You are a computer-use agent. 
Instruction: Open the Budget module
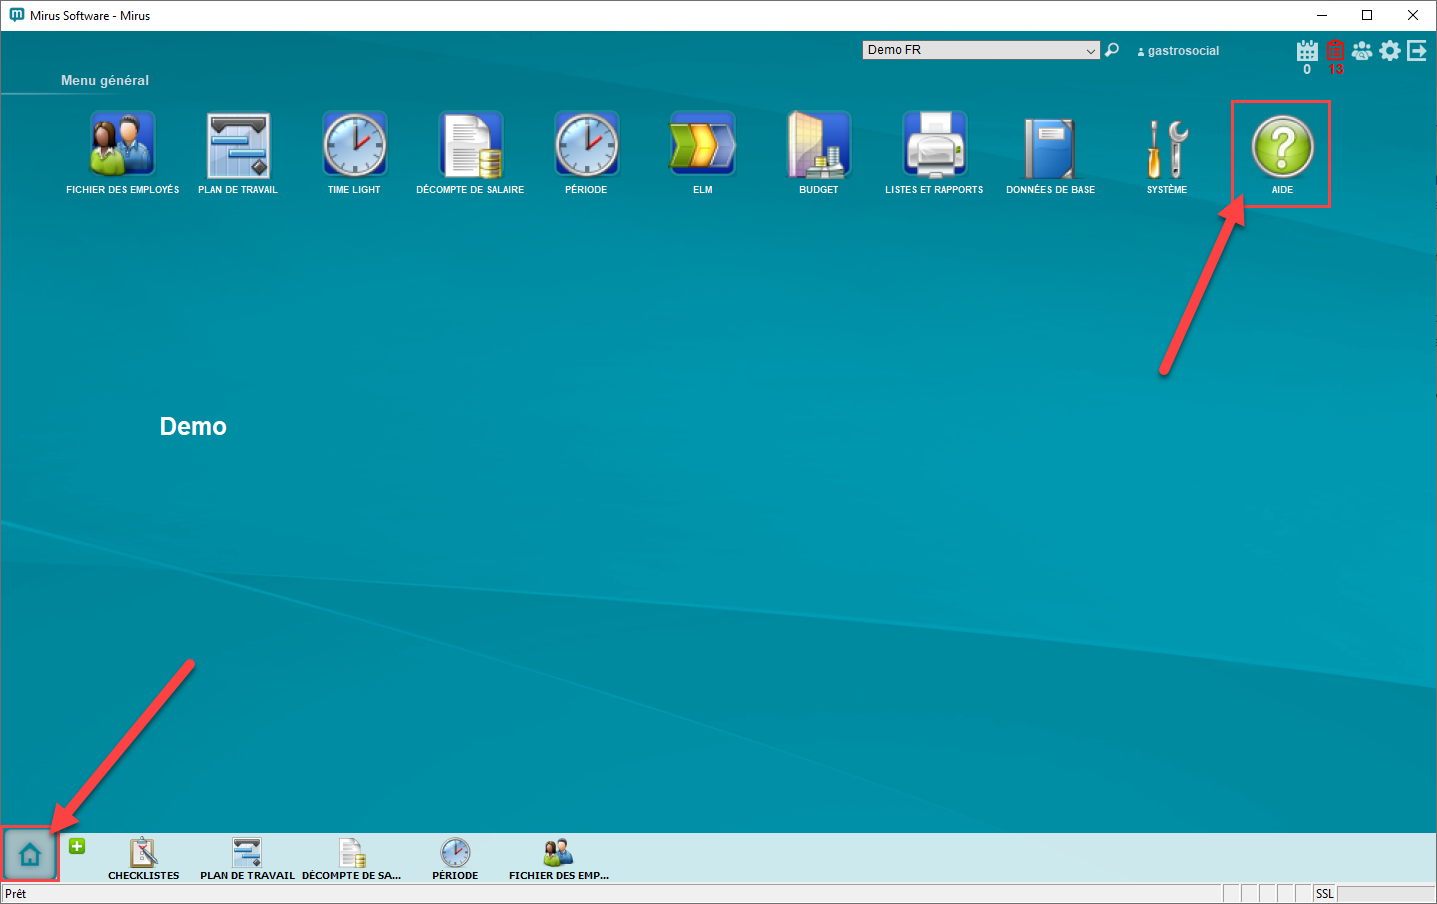tap(819, 153)
